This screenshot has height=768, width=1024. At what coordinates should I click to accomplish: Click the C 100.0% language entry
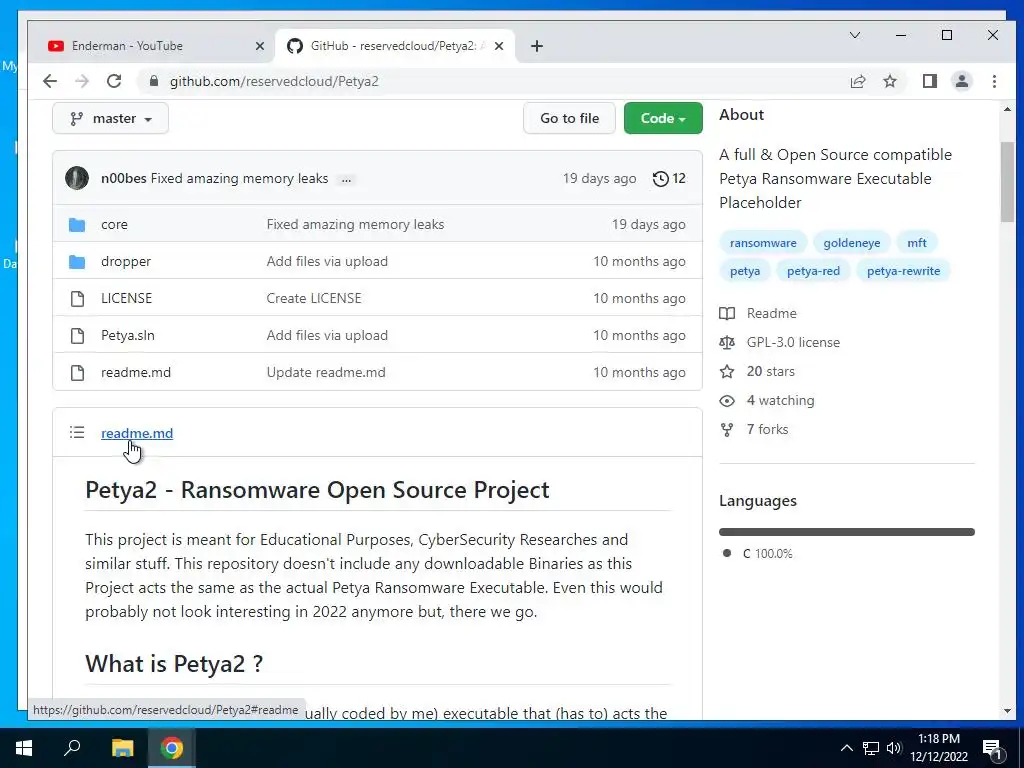coord(759,554)
